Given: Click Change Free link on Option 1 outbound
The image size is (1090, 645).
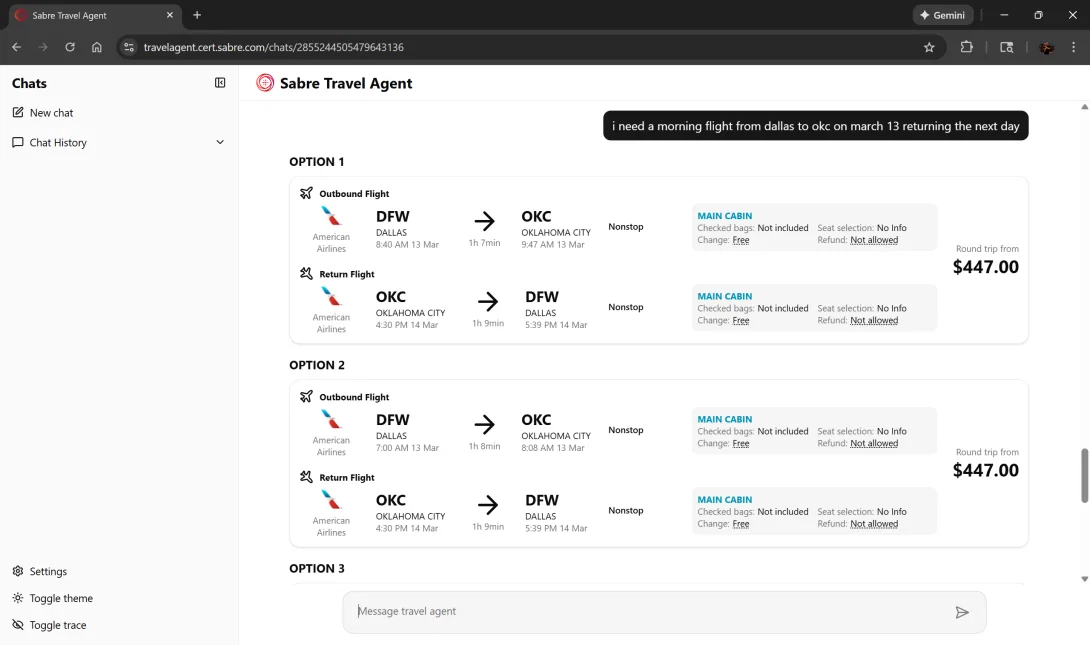Looking at the screenshot, I should click(x=741, y=240).
